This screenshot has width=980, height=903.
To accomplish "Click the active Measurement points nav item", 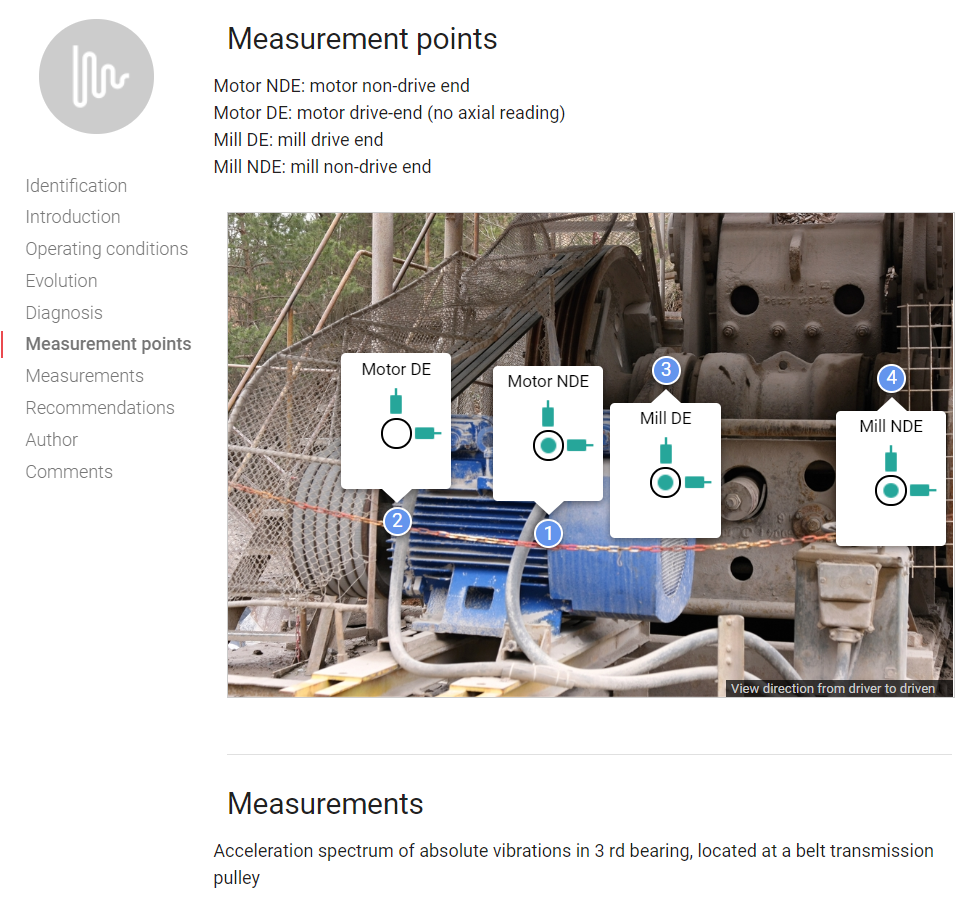I will tap(108, 344).
